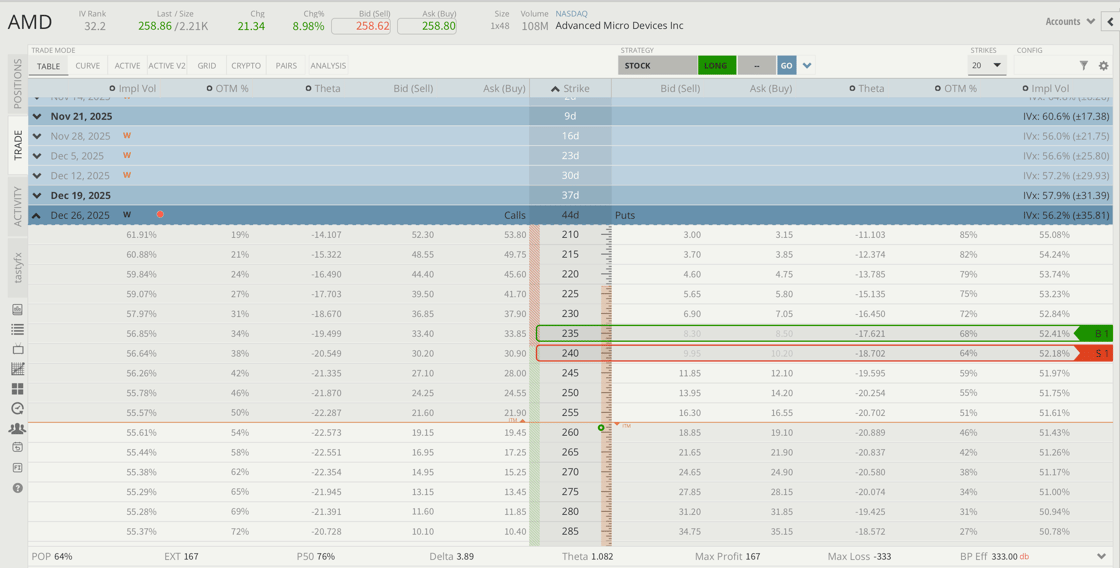Viewport: 1120px width, 568px height.
Task: Switch to the CRYPTO trade mode tab
Action: pos(246,66)
